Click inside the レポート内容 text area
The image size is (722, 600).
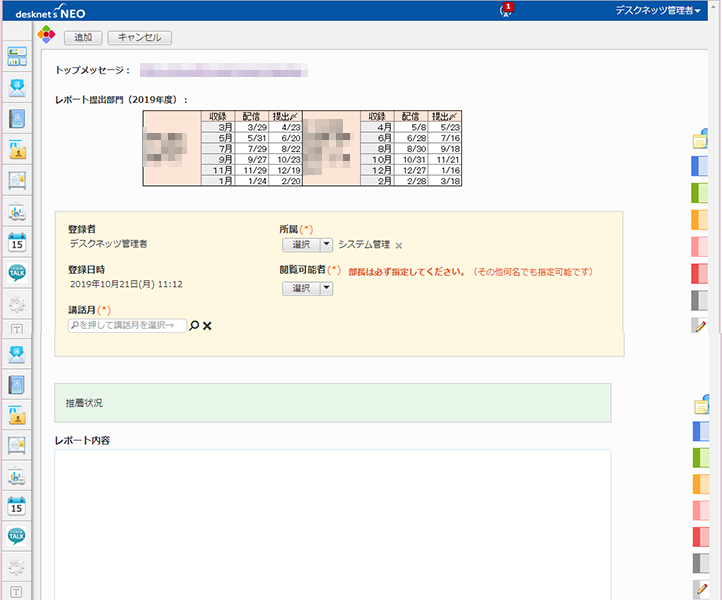pyautogui.click(x=332, y=520)
